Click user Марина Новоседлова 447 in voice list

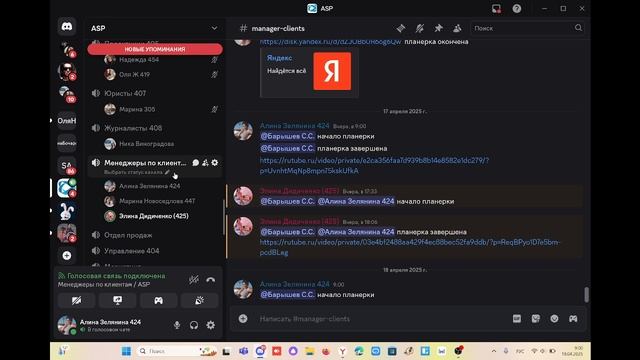point(157,201)
